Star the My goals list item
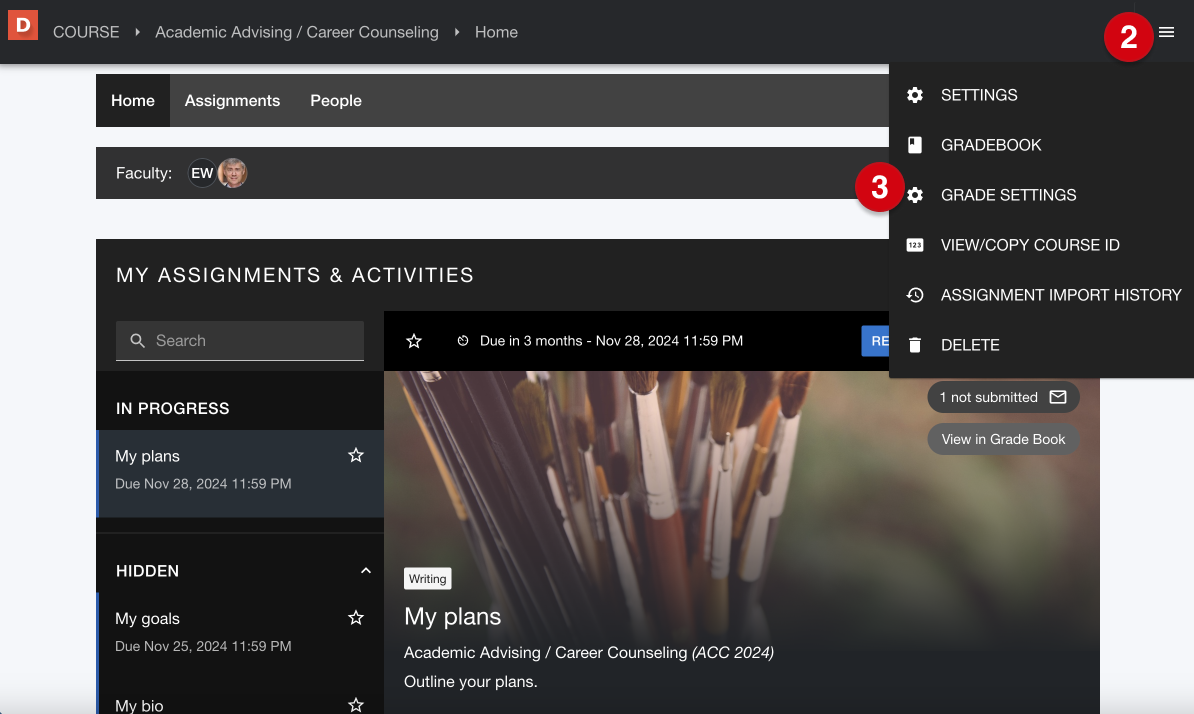The height and width of the screenshot is (714, 1194). pos(356,617)
